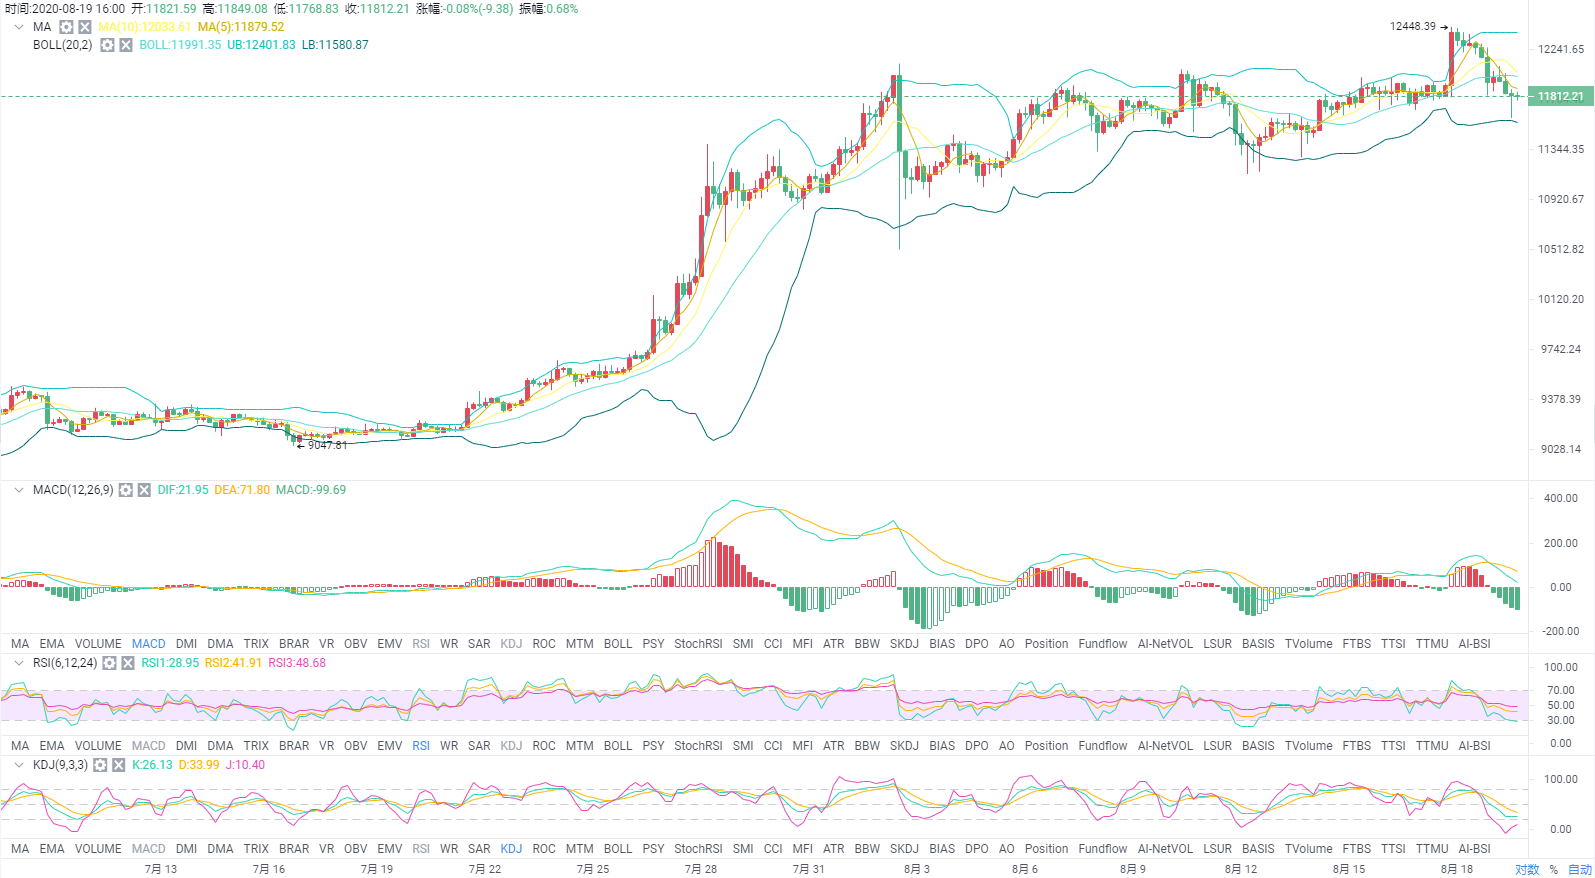
Task: Close the RSI(6,12,24) panel with its X icon
Action: click(x=128, y=663)
